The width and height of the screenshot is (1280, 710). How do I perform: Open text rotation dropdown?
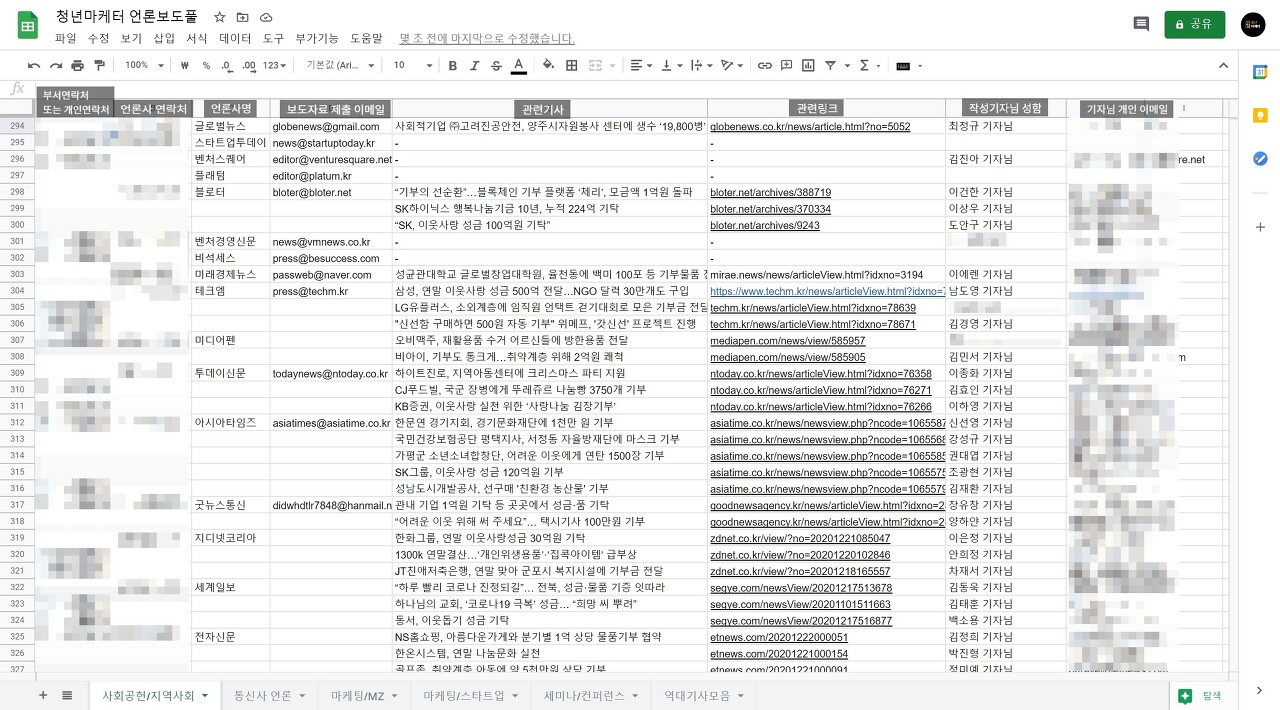[x=731, y=66]
